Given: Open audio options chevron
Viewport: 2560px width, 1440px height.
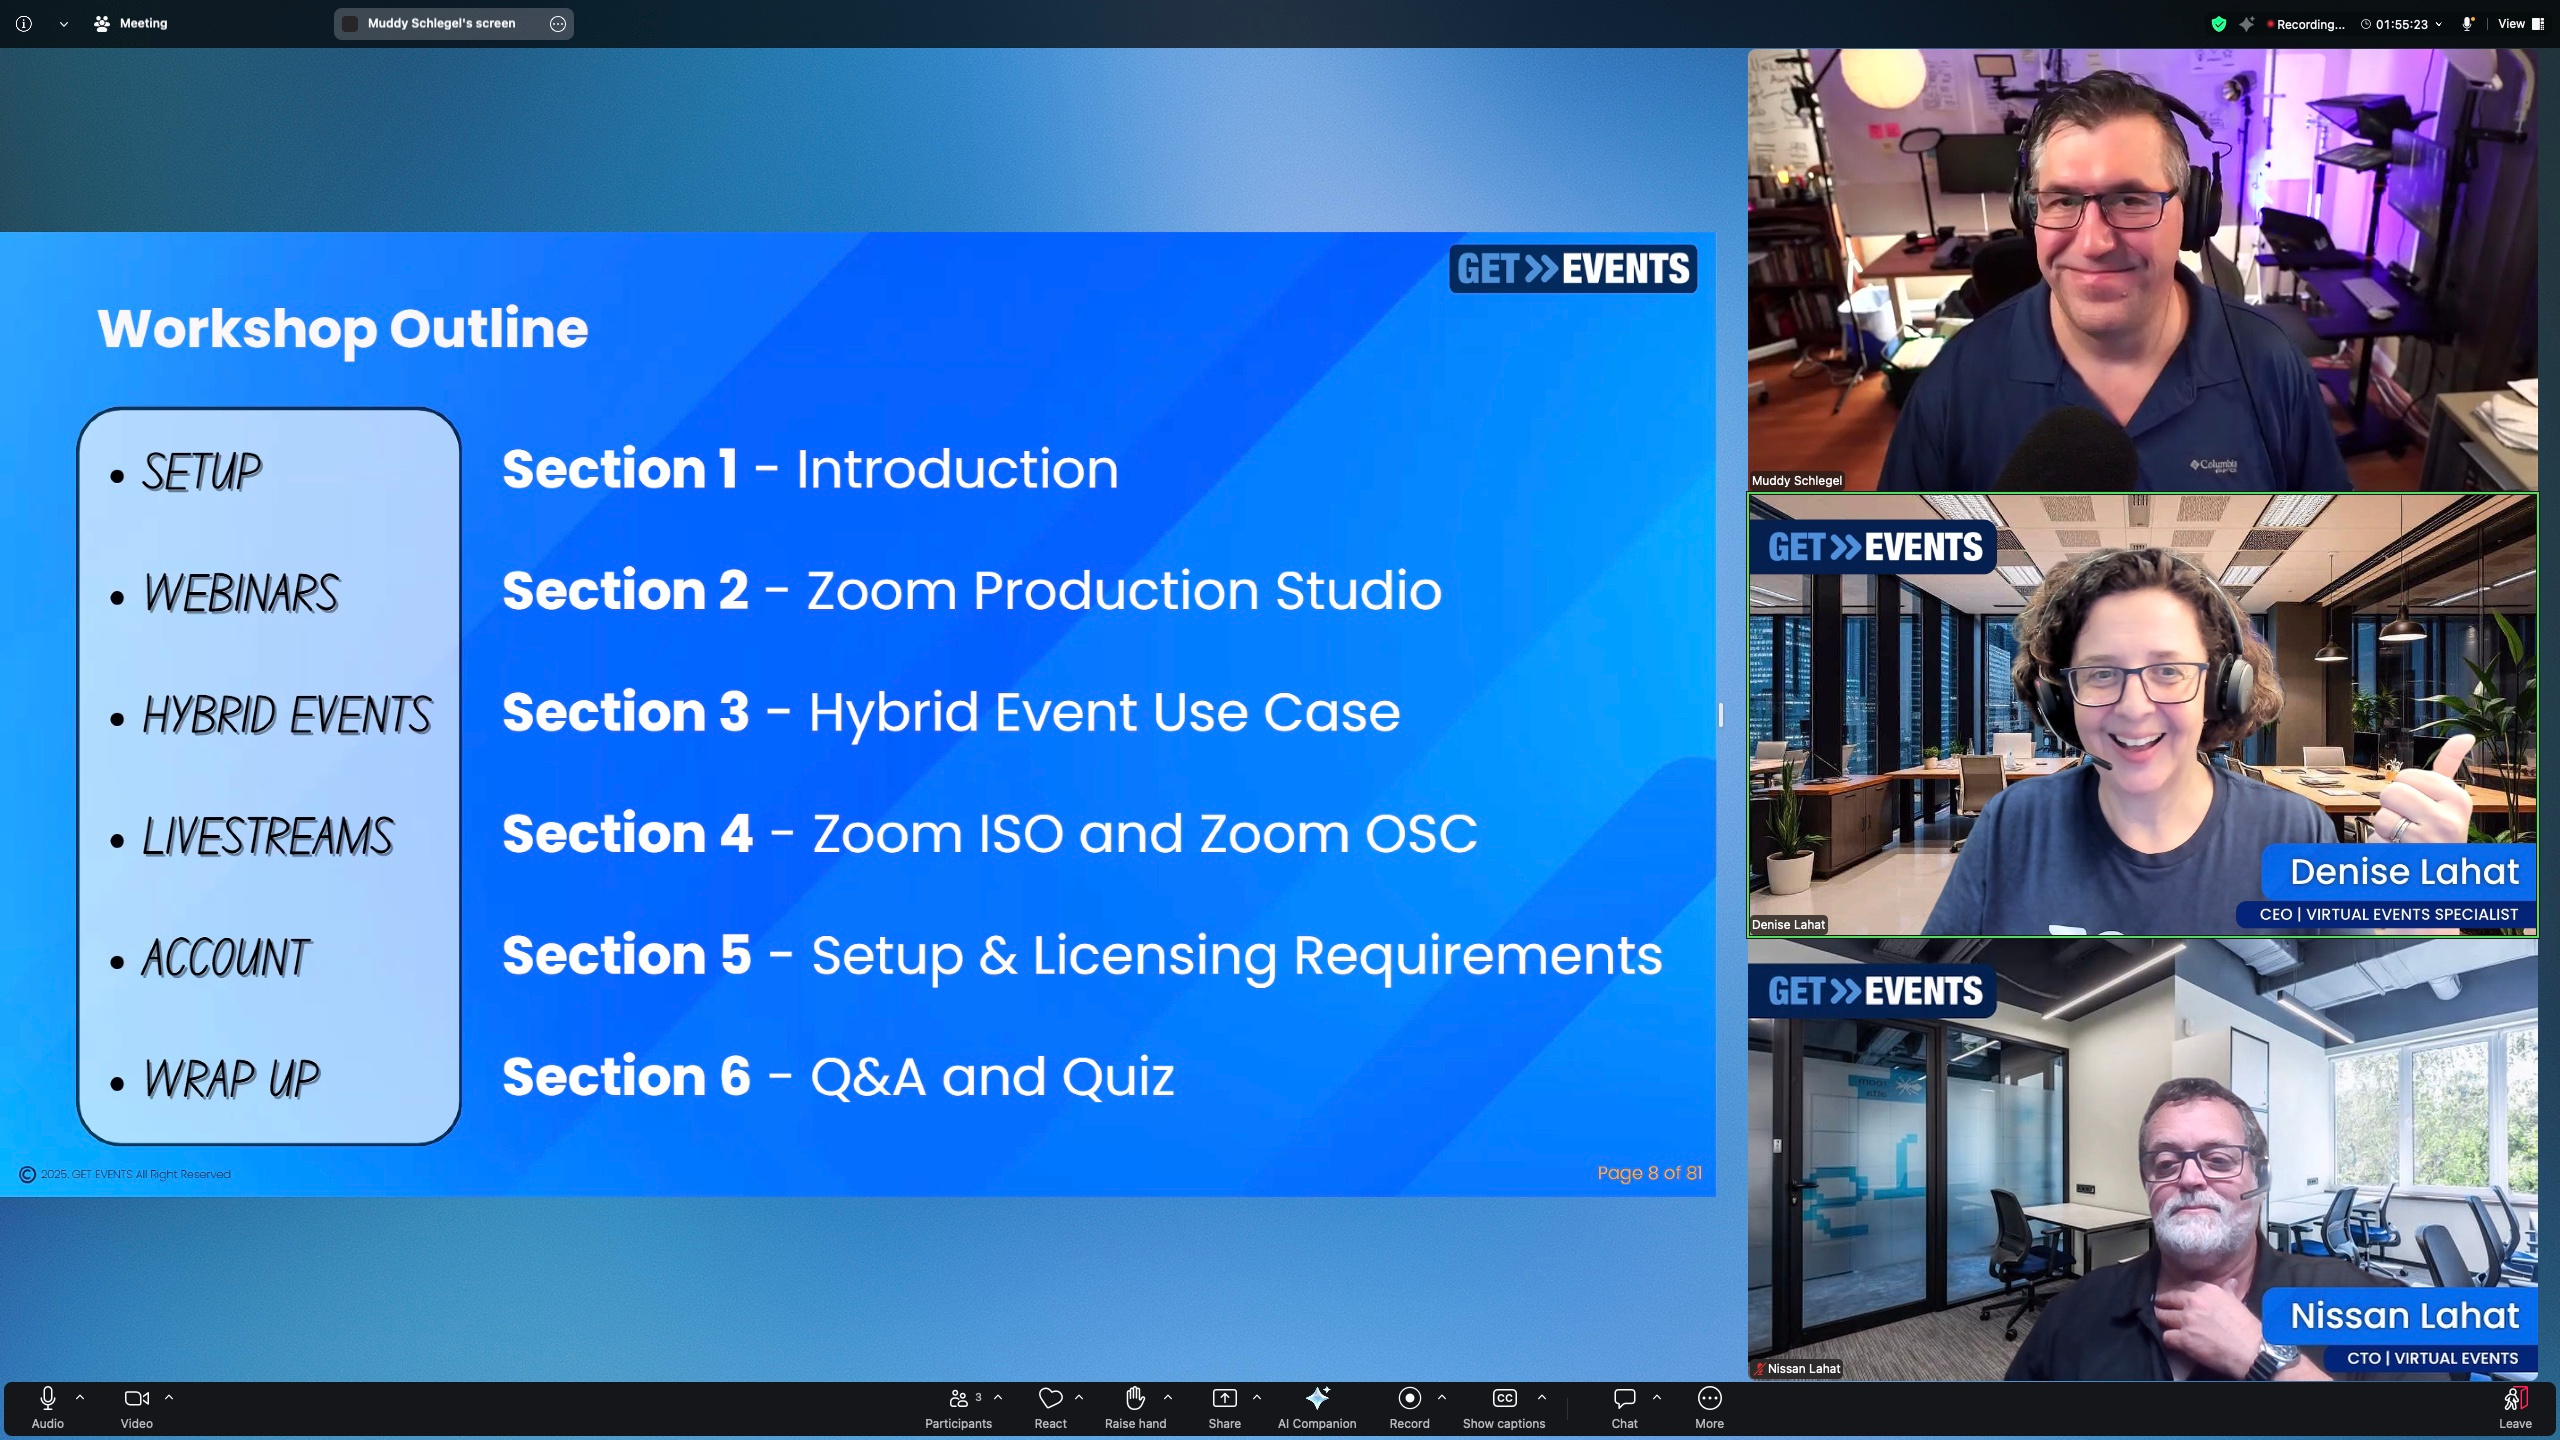Looking at the screenshot, I should pyautogui.click(x=80, y=1398).
